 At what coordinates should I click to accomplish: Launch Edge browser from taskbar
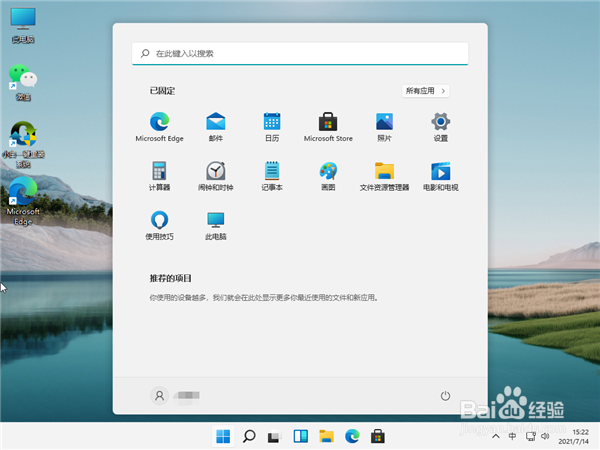pos(352,436)
